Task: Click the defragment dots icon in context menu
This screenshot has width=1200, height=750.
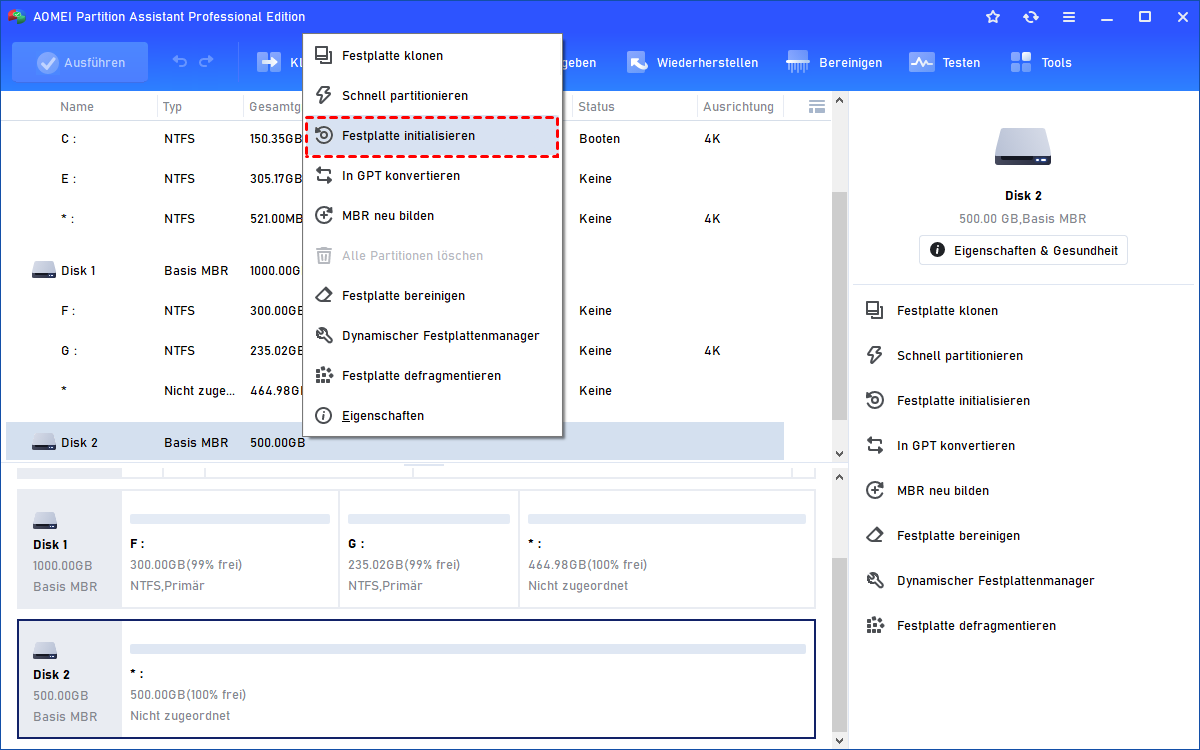Action: coord(324,376)
